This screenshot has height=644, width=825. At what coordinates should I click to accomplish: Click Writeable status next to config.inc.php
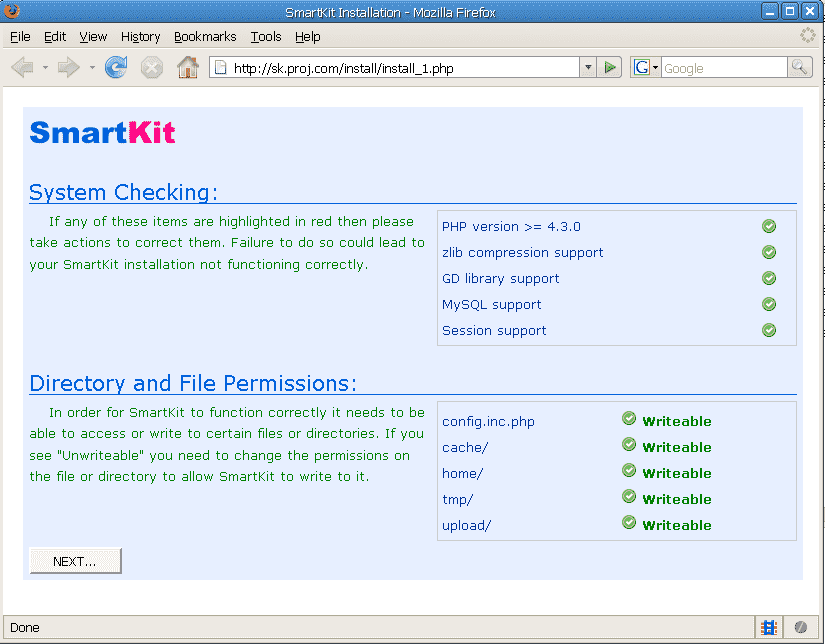coord(677,421)
